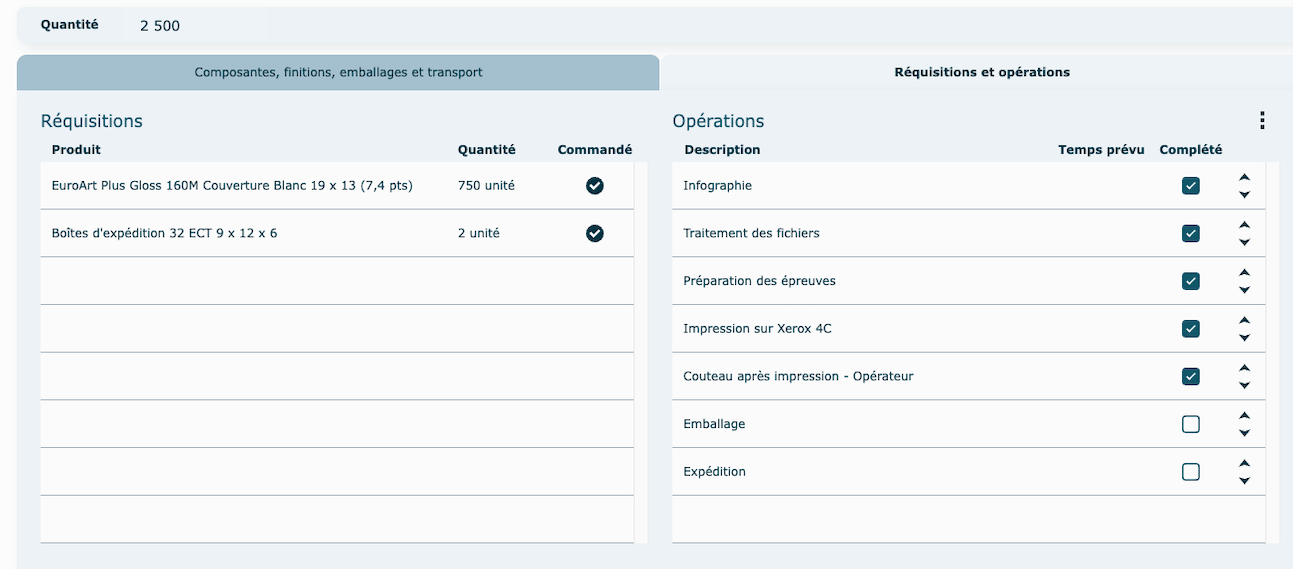Move Préparation des épreuves down with arrow
Viewport: 1293px width, 569px height.
coord(1244,290)
